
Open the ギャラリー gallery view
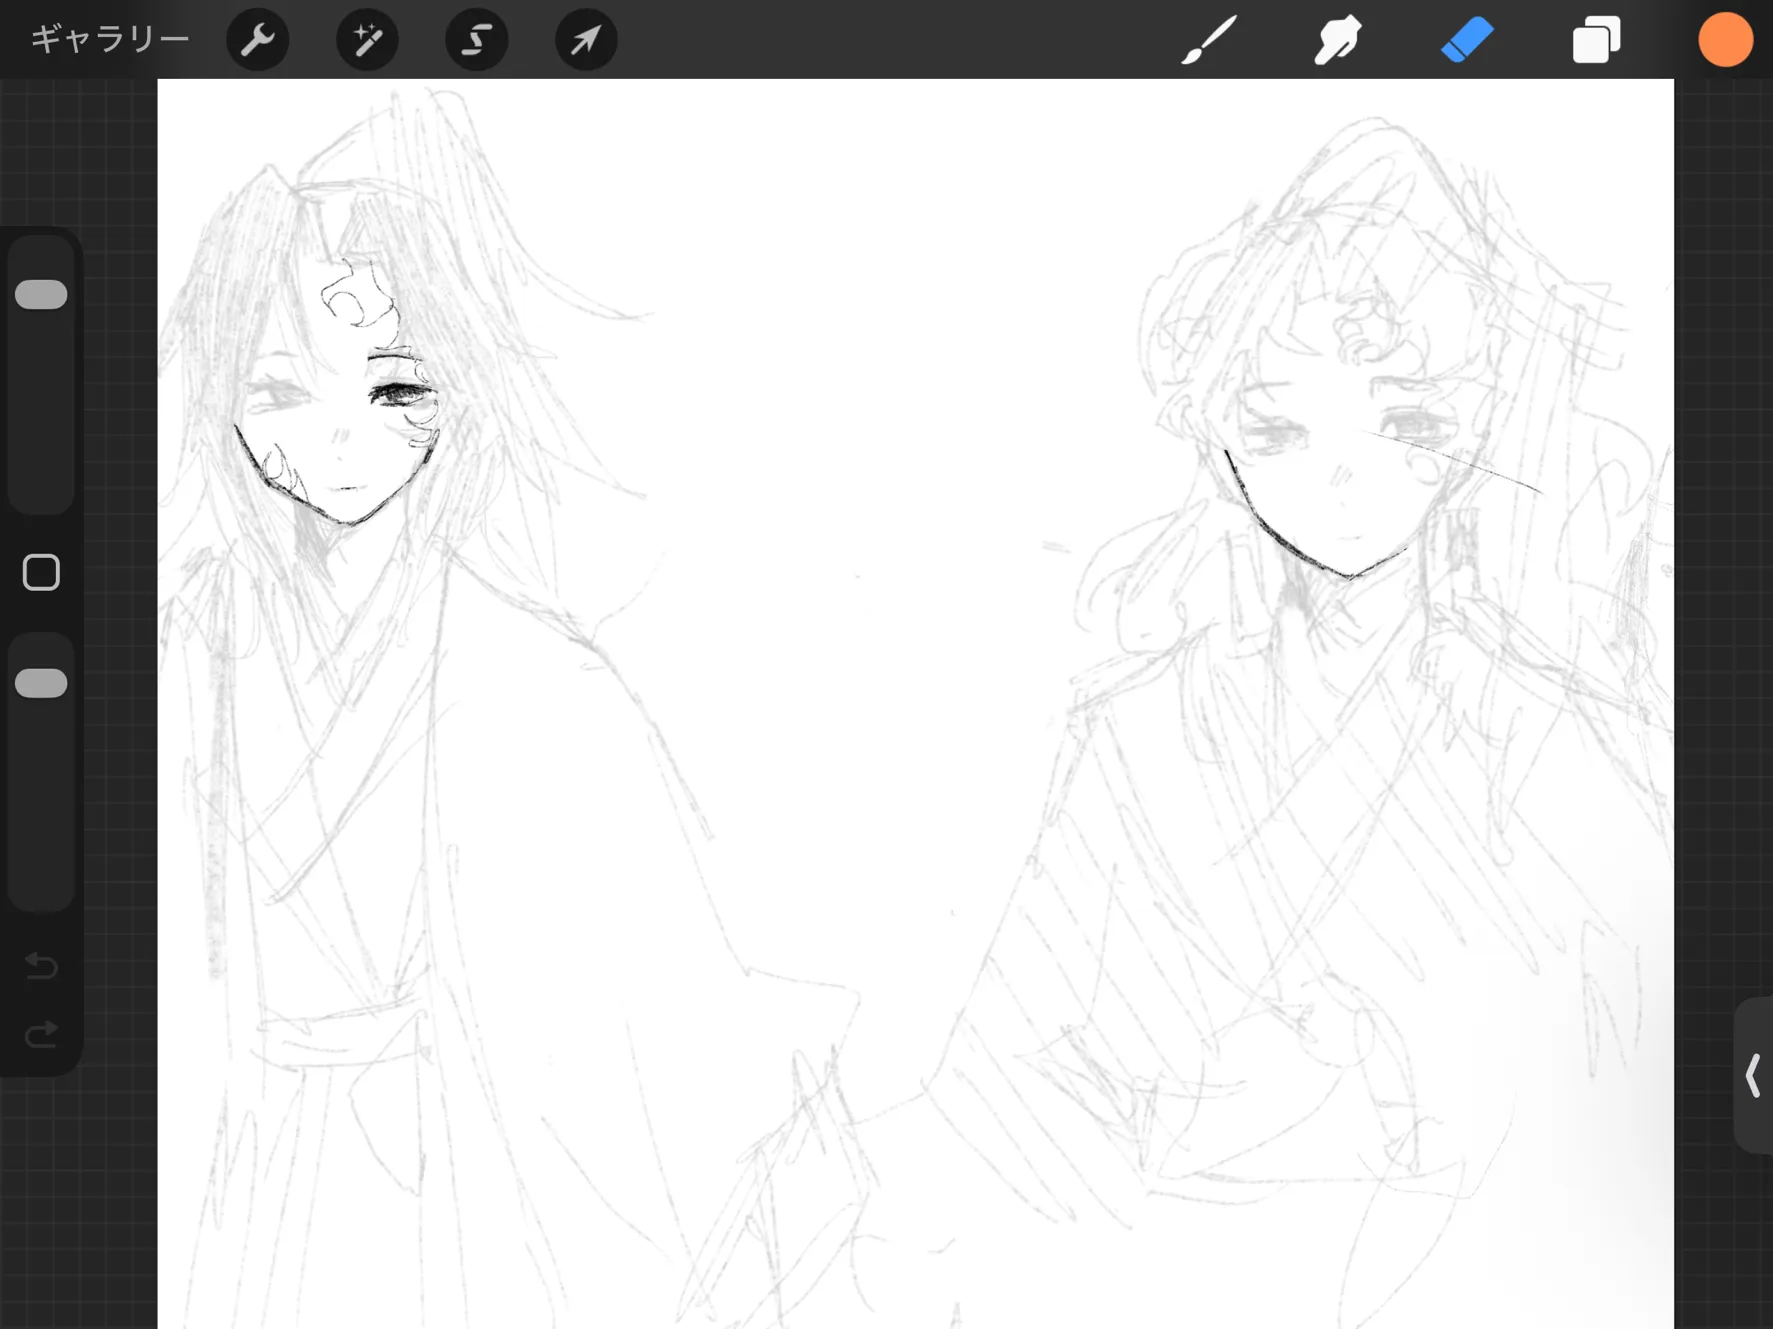click(110, 39)
